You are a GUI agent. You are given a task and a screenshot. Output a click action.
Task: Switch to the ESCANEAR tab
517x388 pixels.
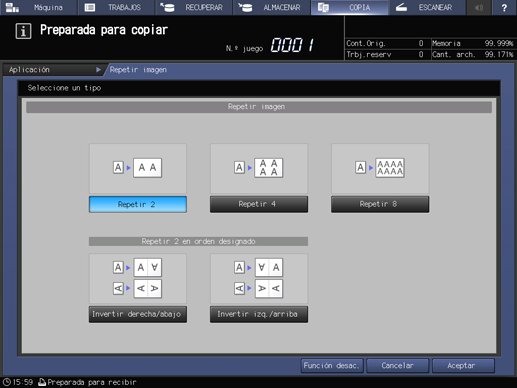click(427, 7)
